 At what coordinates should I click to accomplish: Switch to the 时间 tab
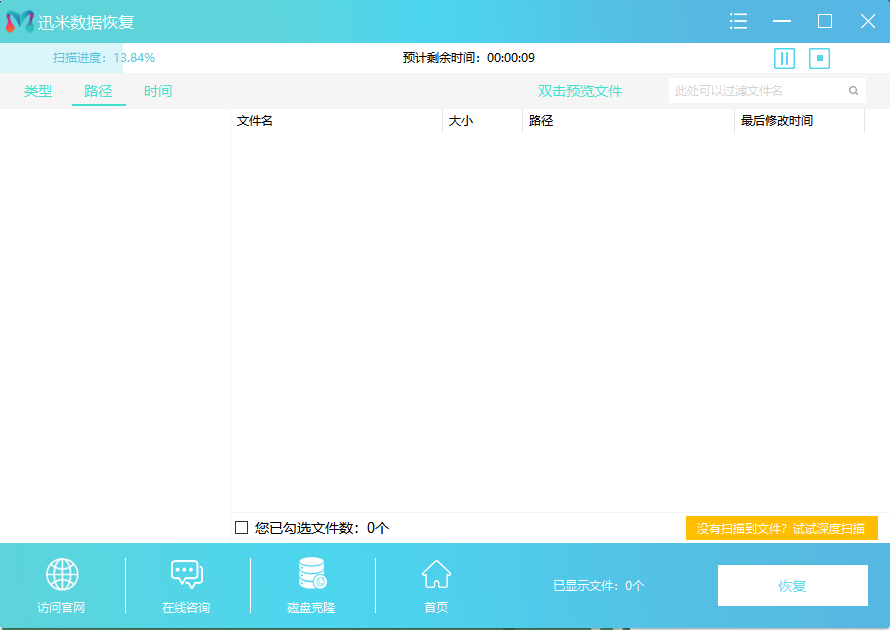pyautogui.click(x=160, y=90)
